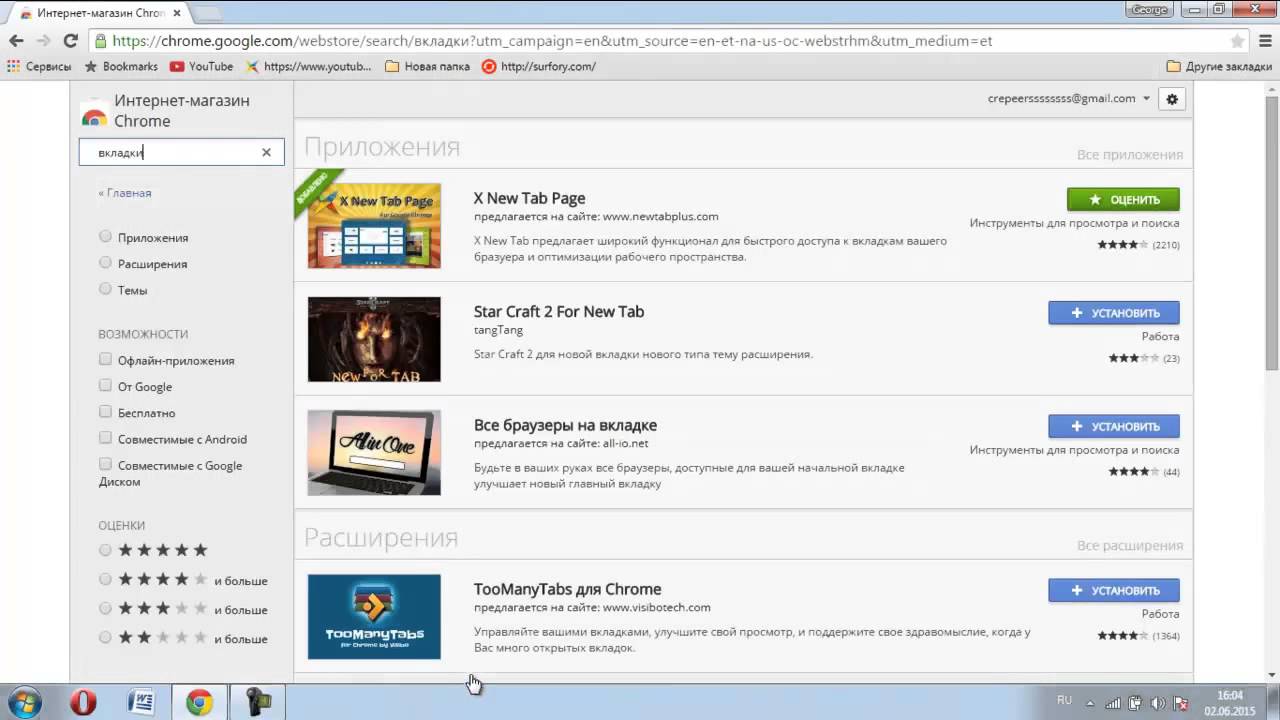Bookmark page with the star icon

pyautogui.click(x=1238, y=41)
